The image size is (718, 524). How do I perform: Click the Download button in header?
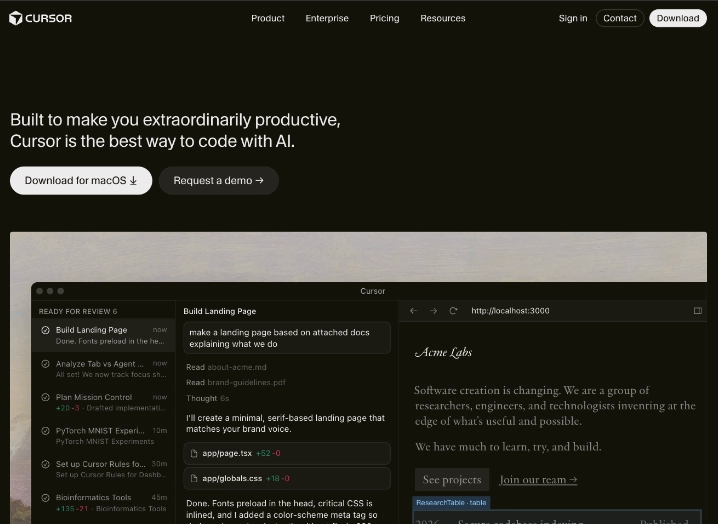(678, 18)
